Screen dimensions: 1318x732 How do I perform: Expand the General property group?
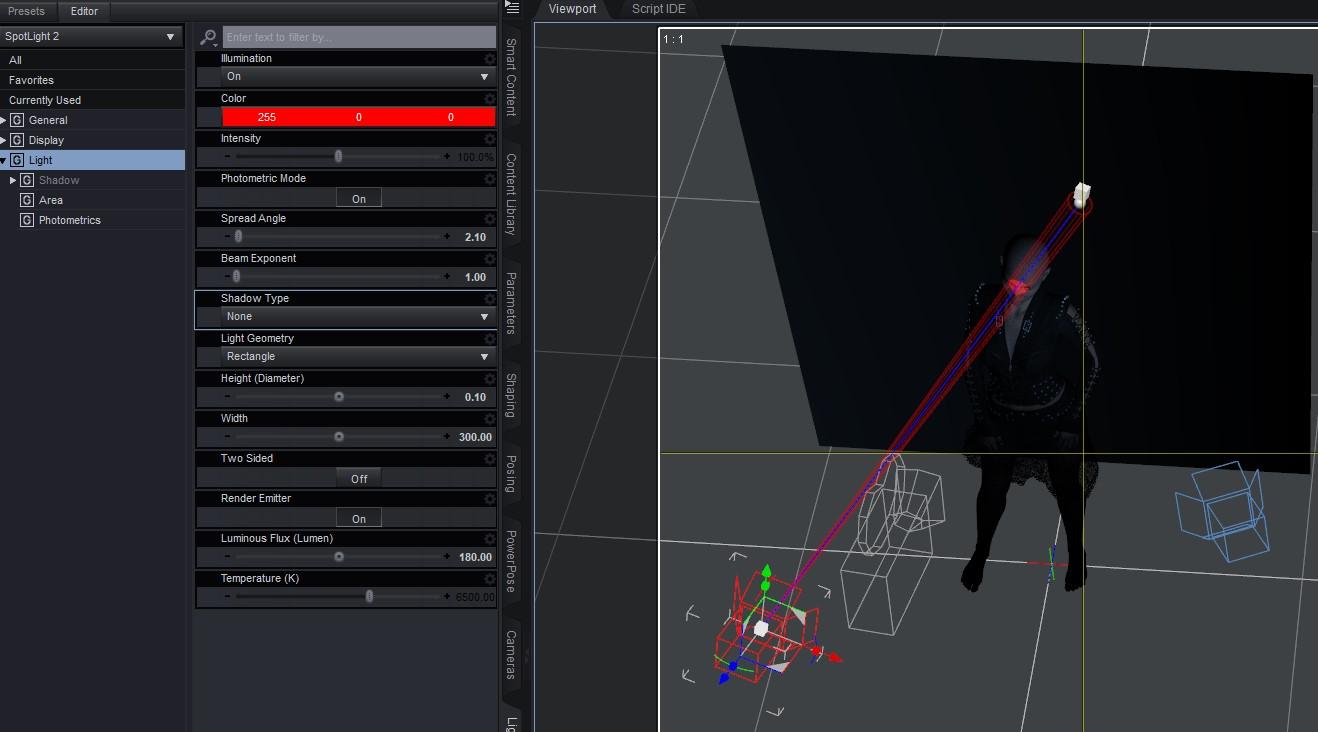(x=4, y=120)
